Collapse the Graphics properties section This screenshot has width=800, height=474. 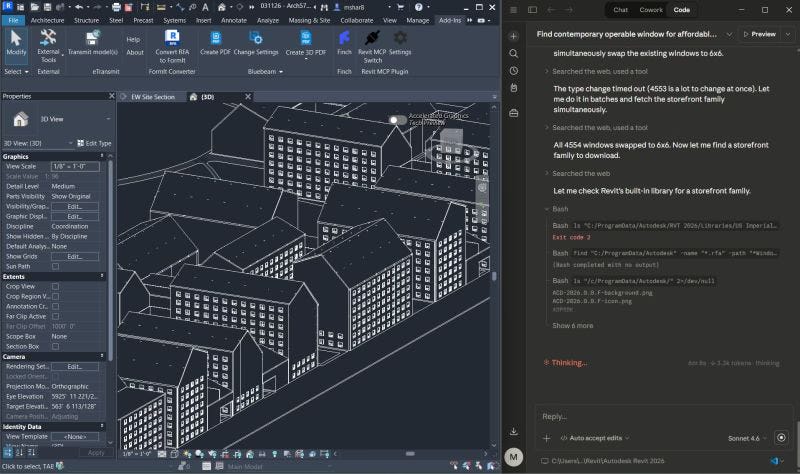102,156
